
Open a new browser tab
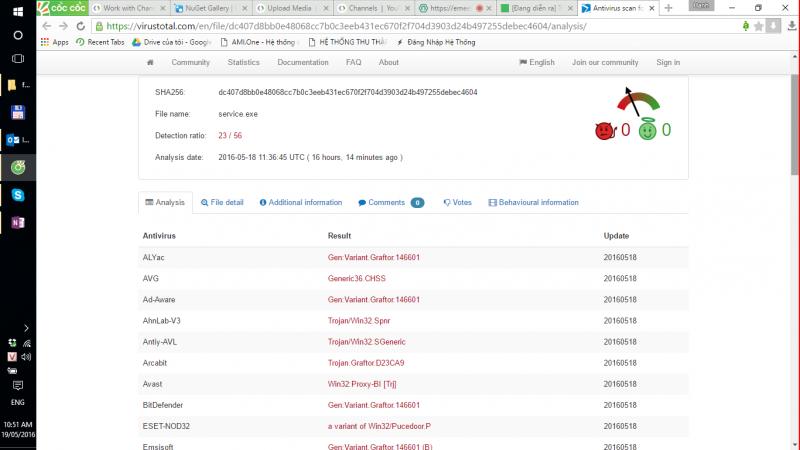coord(668,8)
